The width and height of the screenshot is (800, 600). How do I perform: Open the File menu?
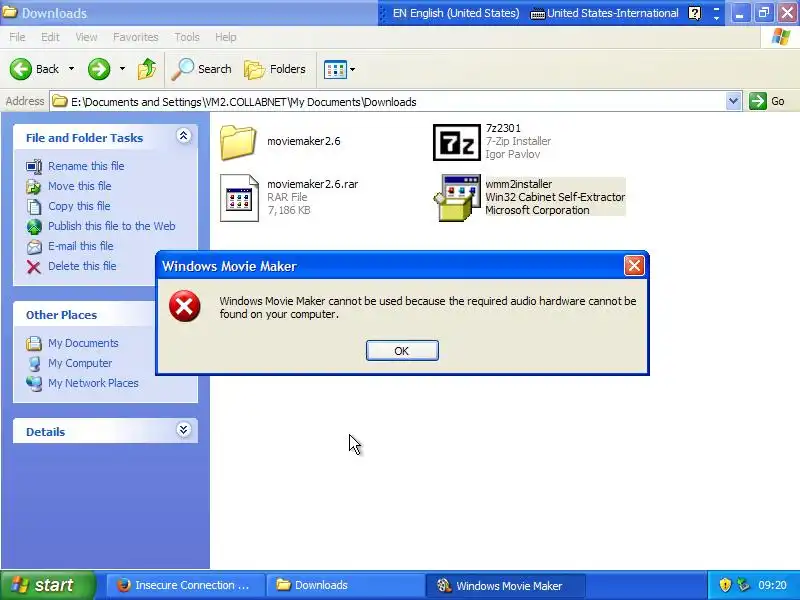pyautogui.click(x=17, y=37)
